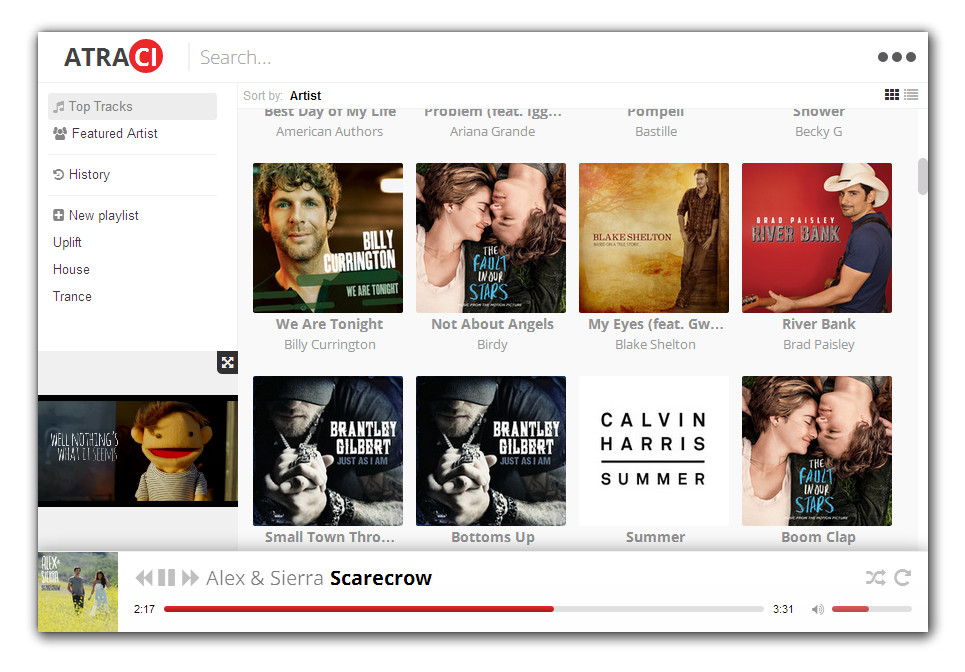Seek on the song progress bar
This screenshot has height=672, width=965.
[x=464, y=609]
